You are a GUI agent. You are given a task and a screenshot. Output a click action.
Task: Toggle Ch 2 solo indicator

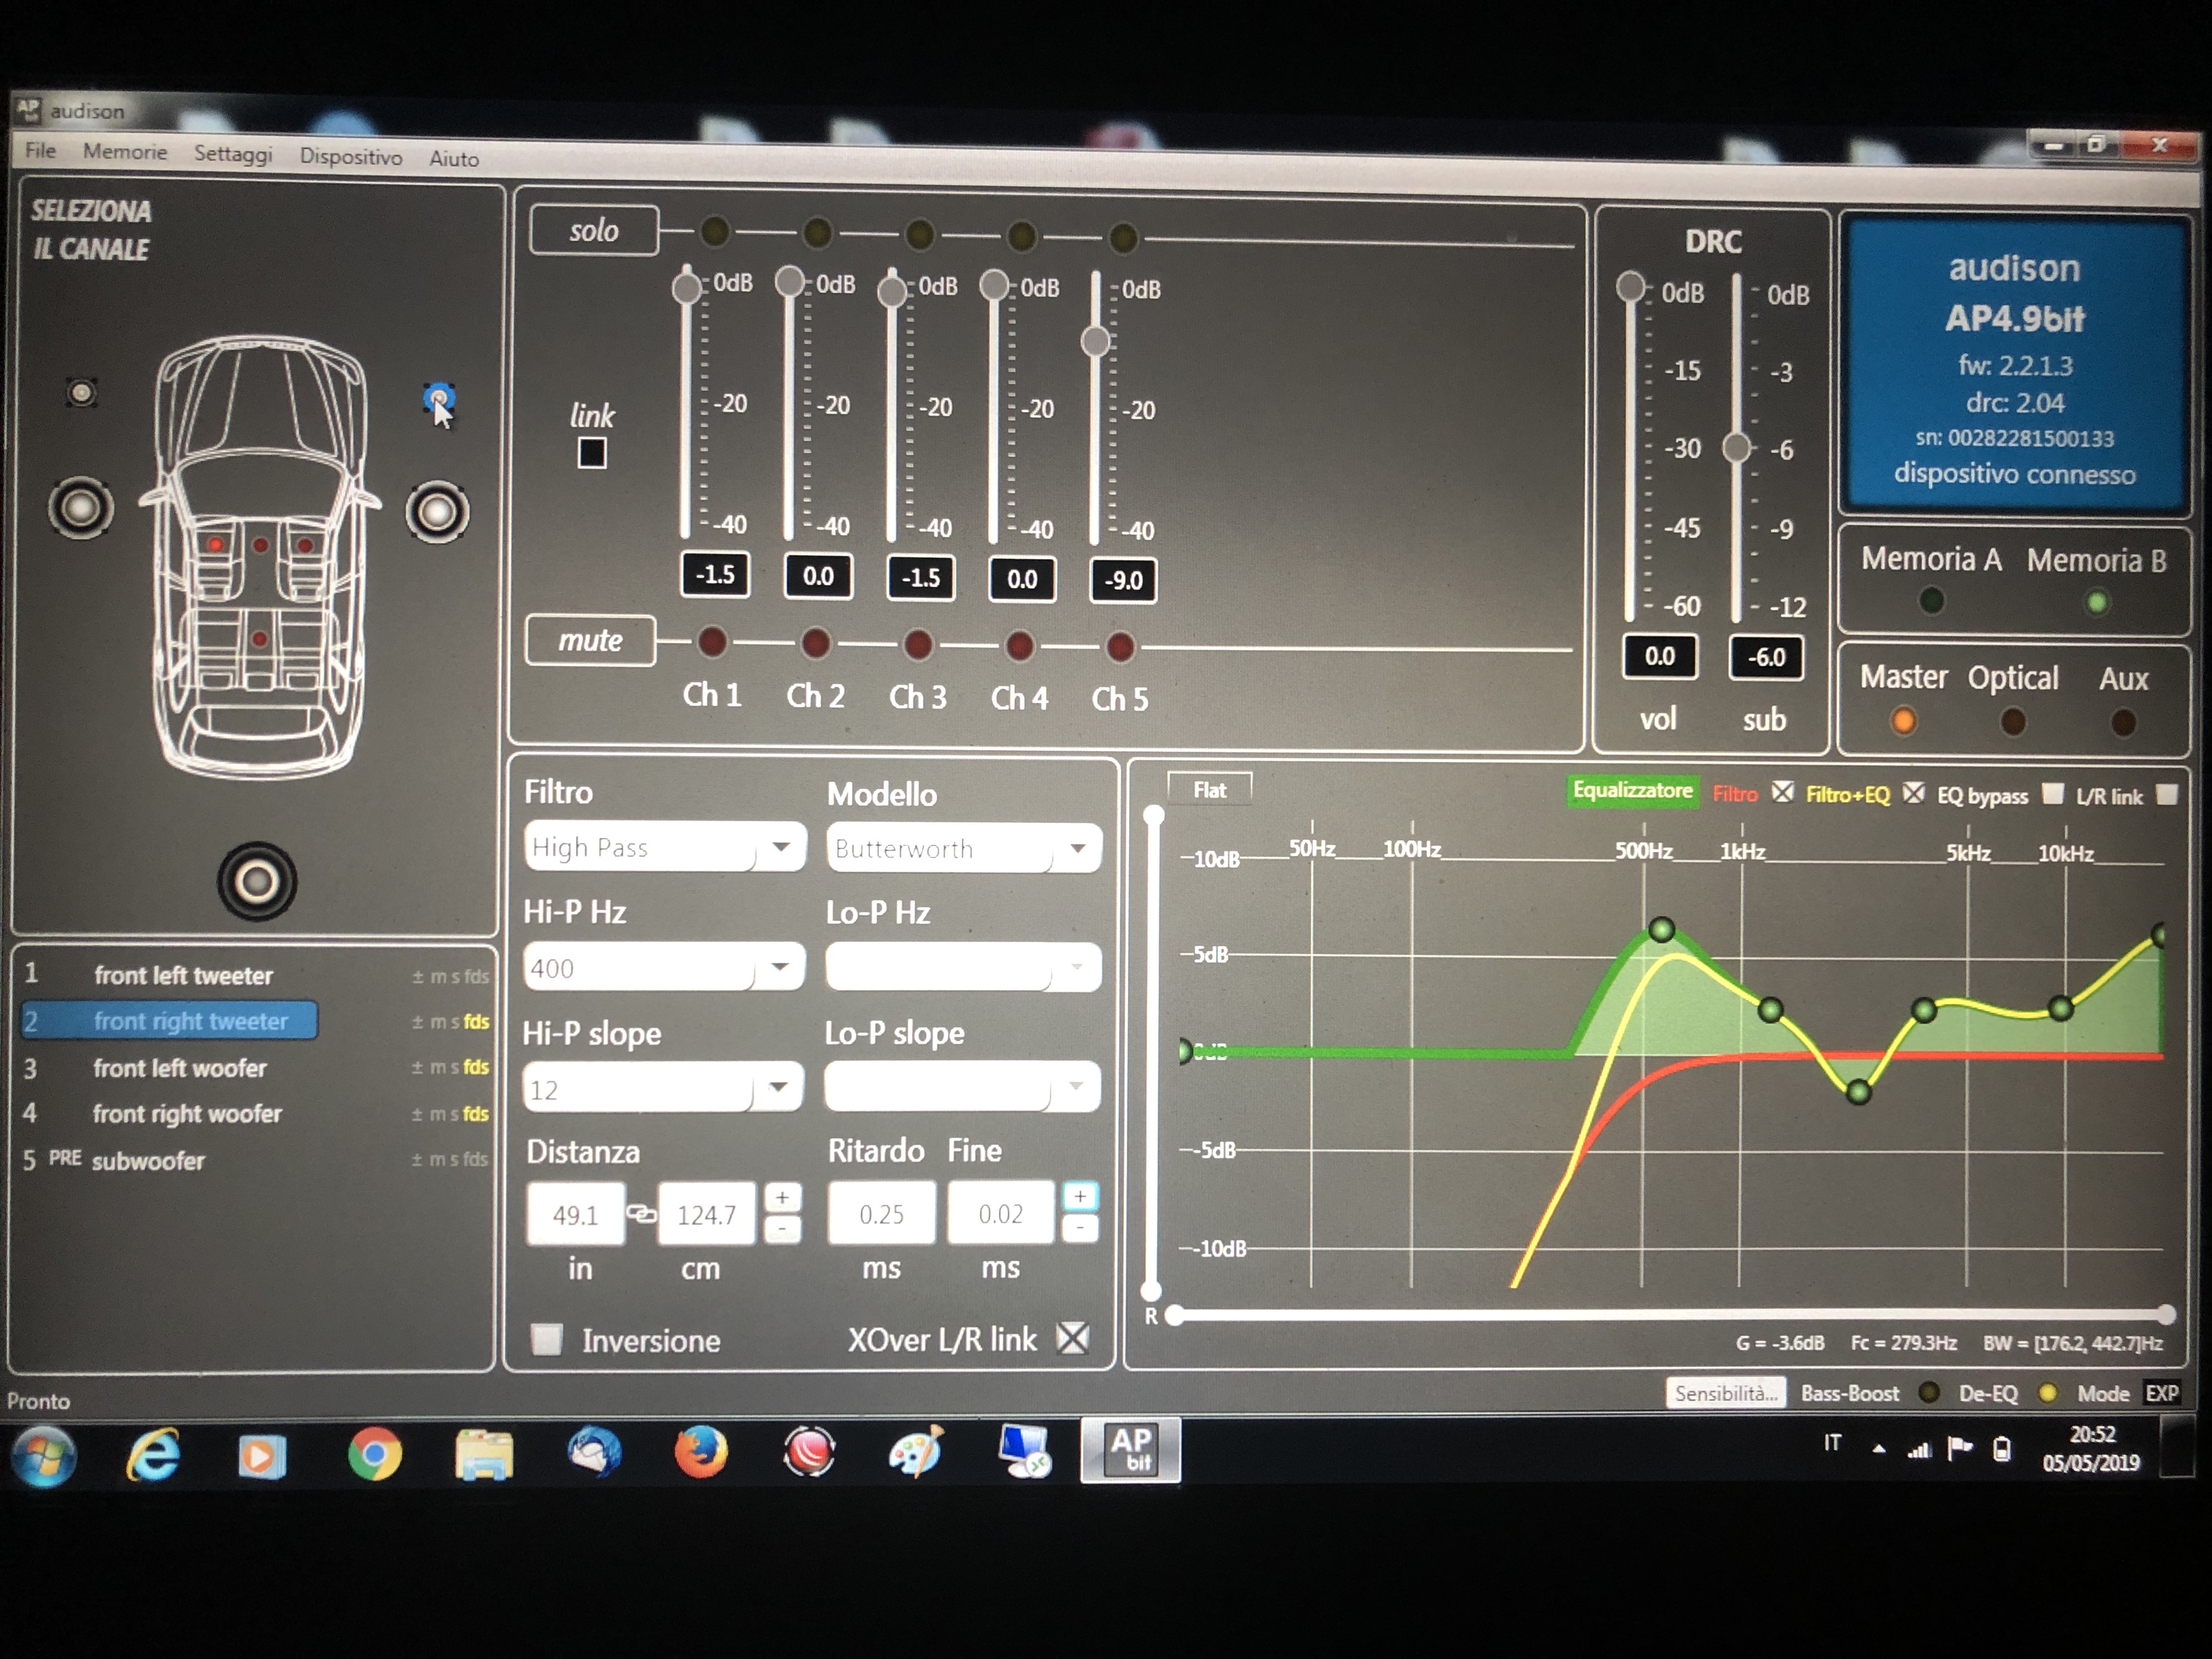[817, 234]
